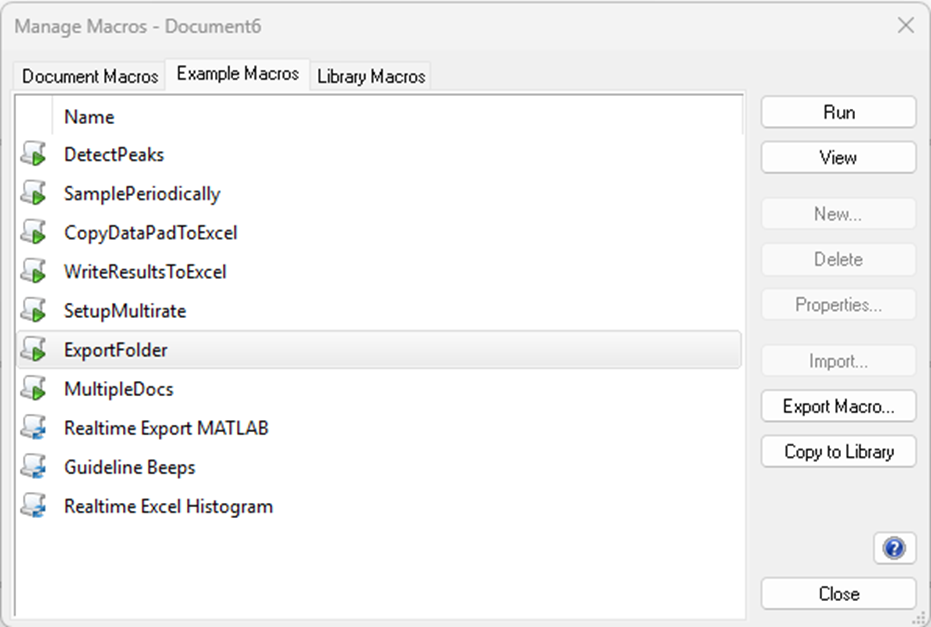Select the ExportFolder macro row
The image size is (931, 627).
pos(116,350)
